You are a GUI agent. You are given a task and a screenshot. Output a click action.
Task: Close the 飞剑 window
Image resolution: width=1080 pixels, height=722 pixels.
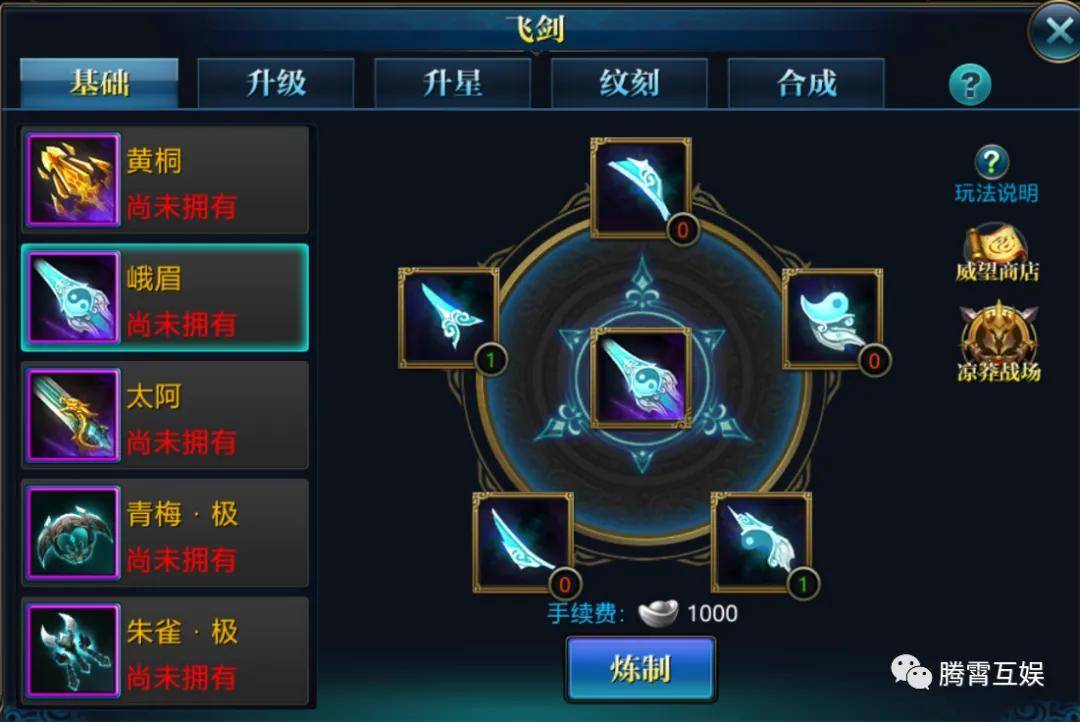pyautogui.click(x=1058, y=31)
